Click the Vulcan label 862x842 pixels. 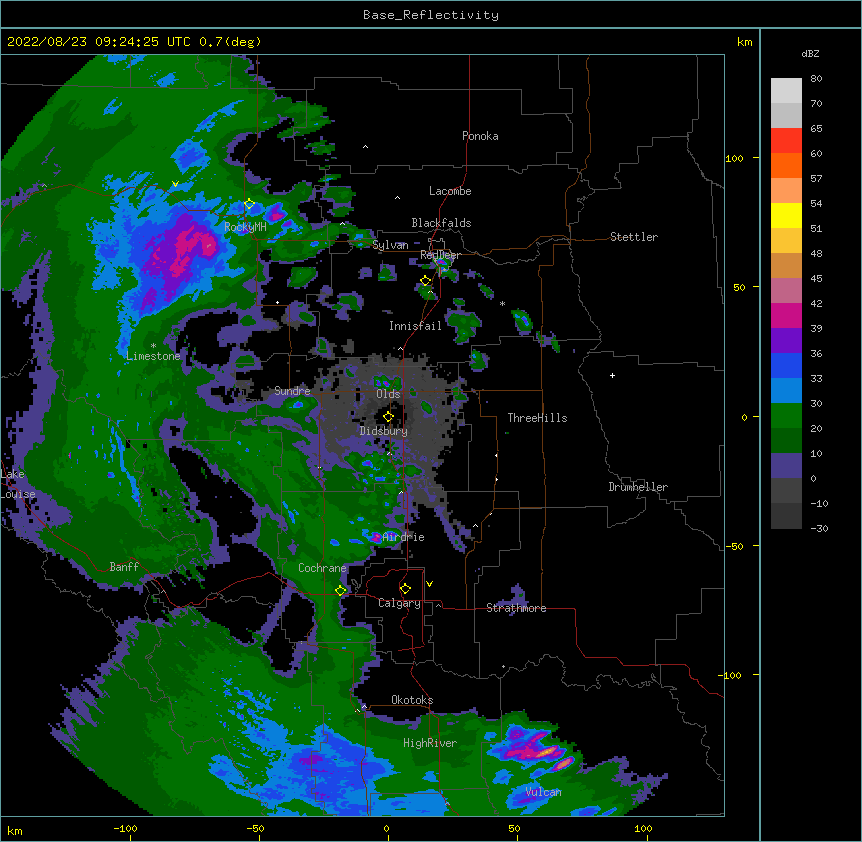tap(543, 792)
